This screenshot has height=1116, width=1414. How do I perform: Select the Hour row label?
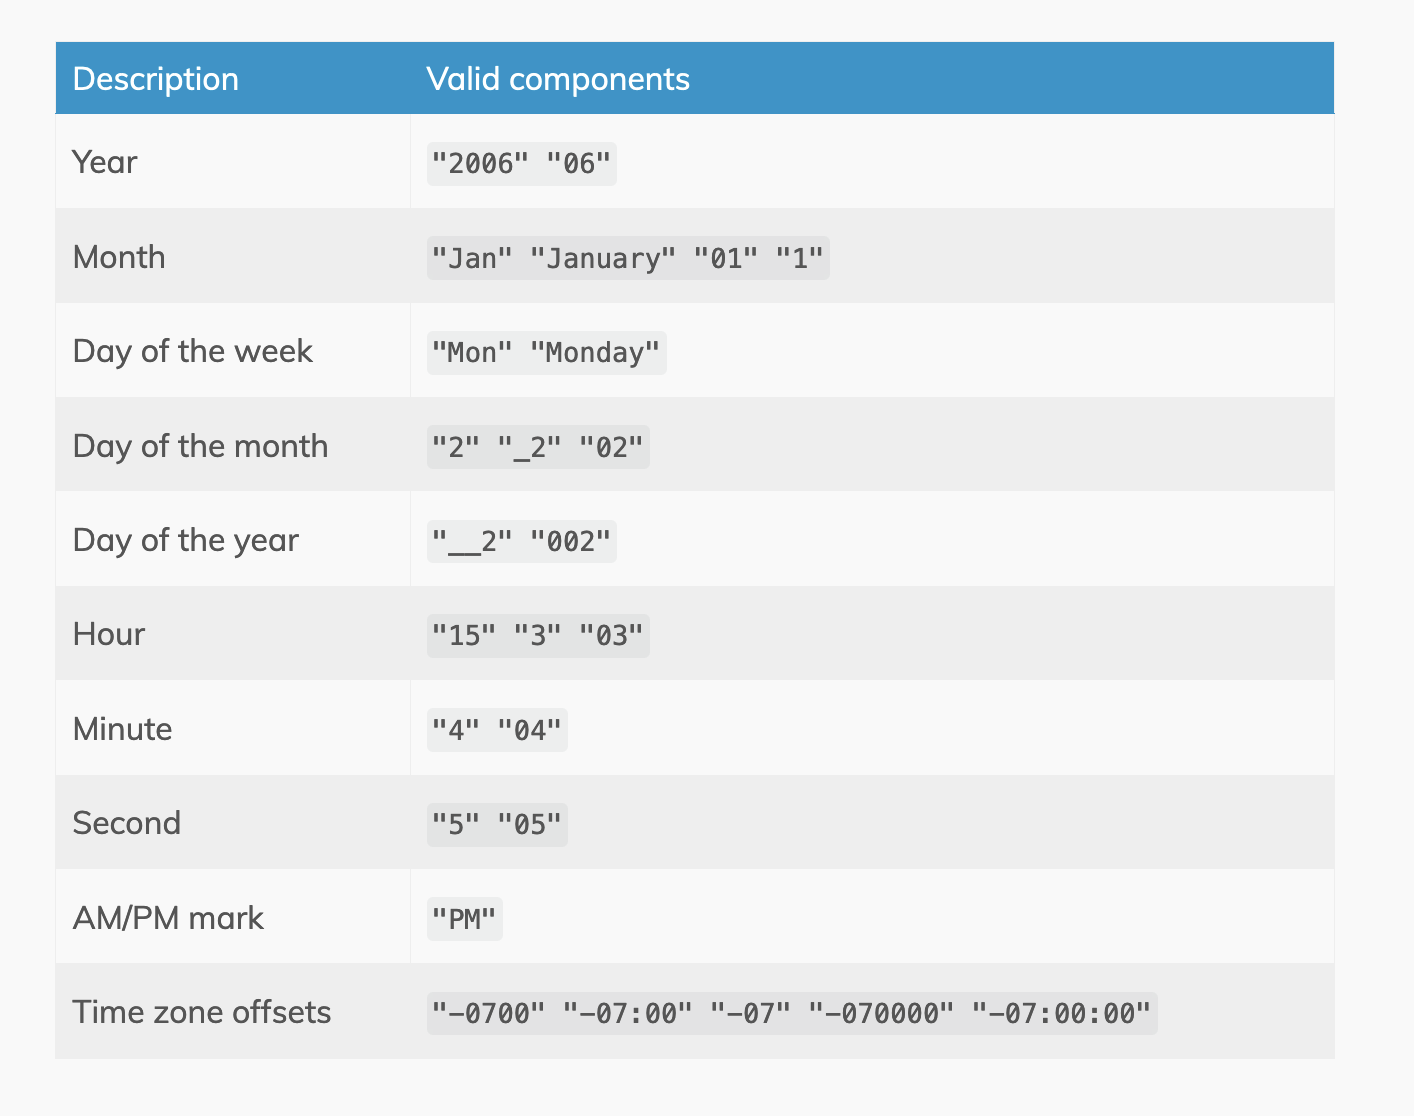coord(109,634)
